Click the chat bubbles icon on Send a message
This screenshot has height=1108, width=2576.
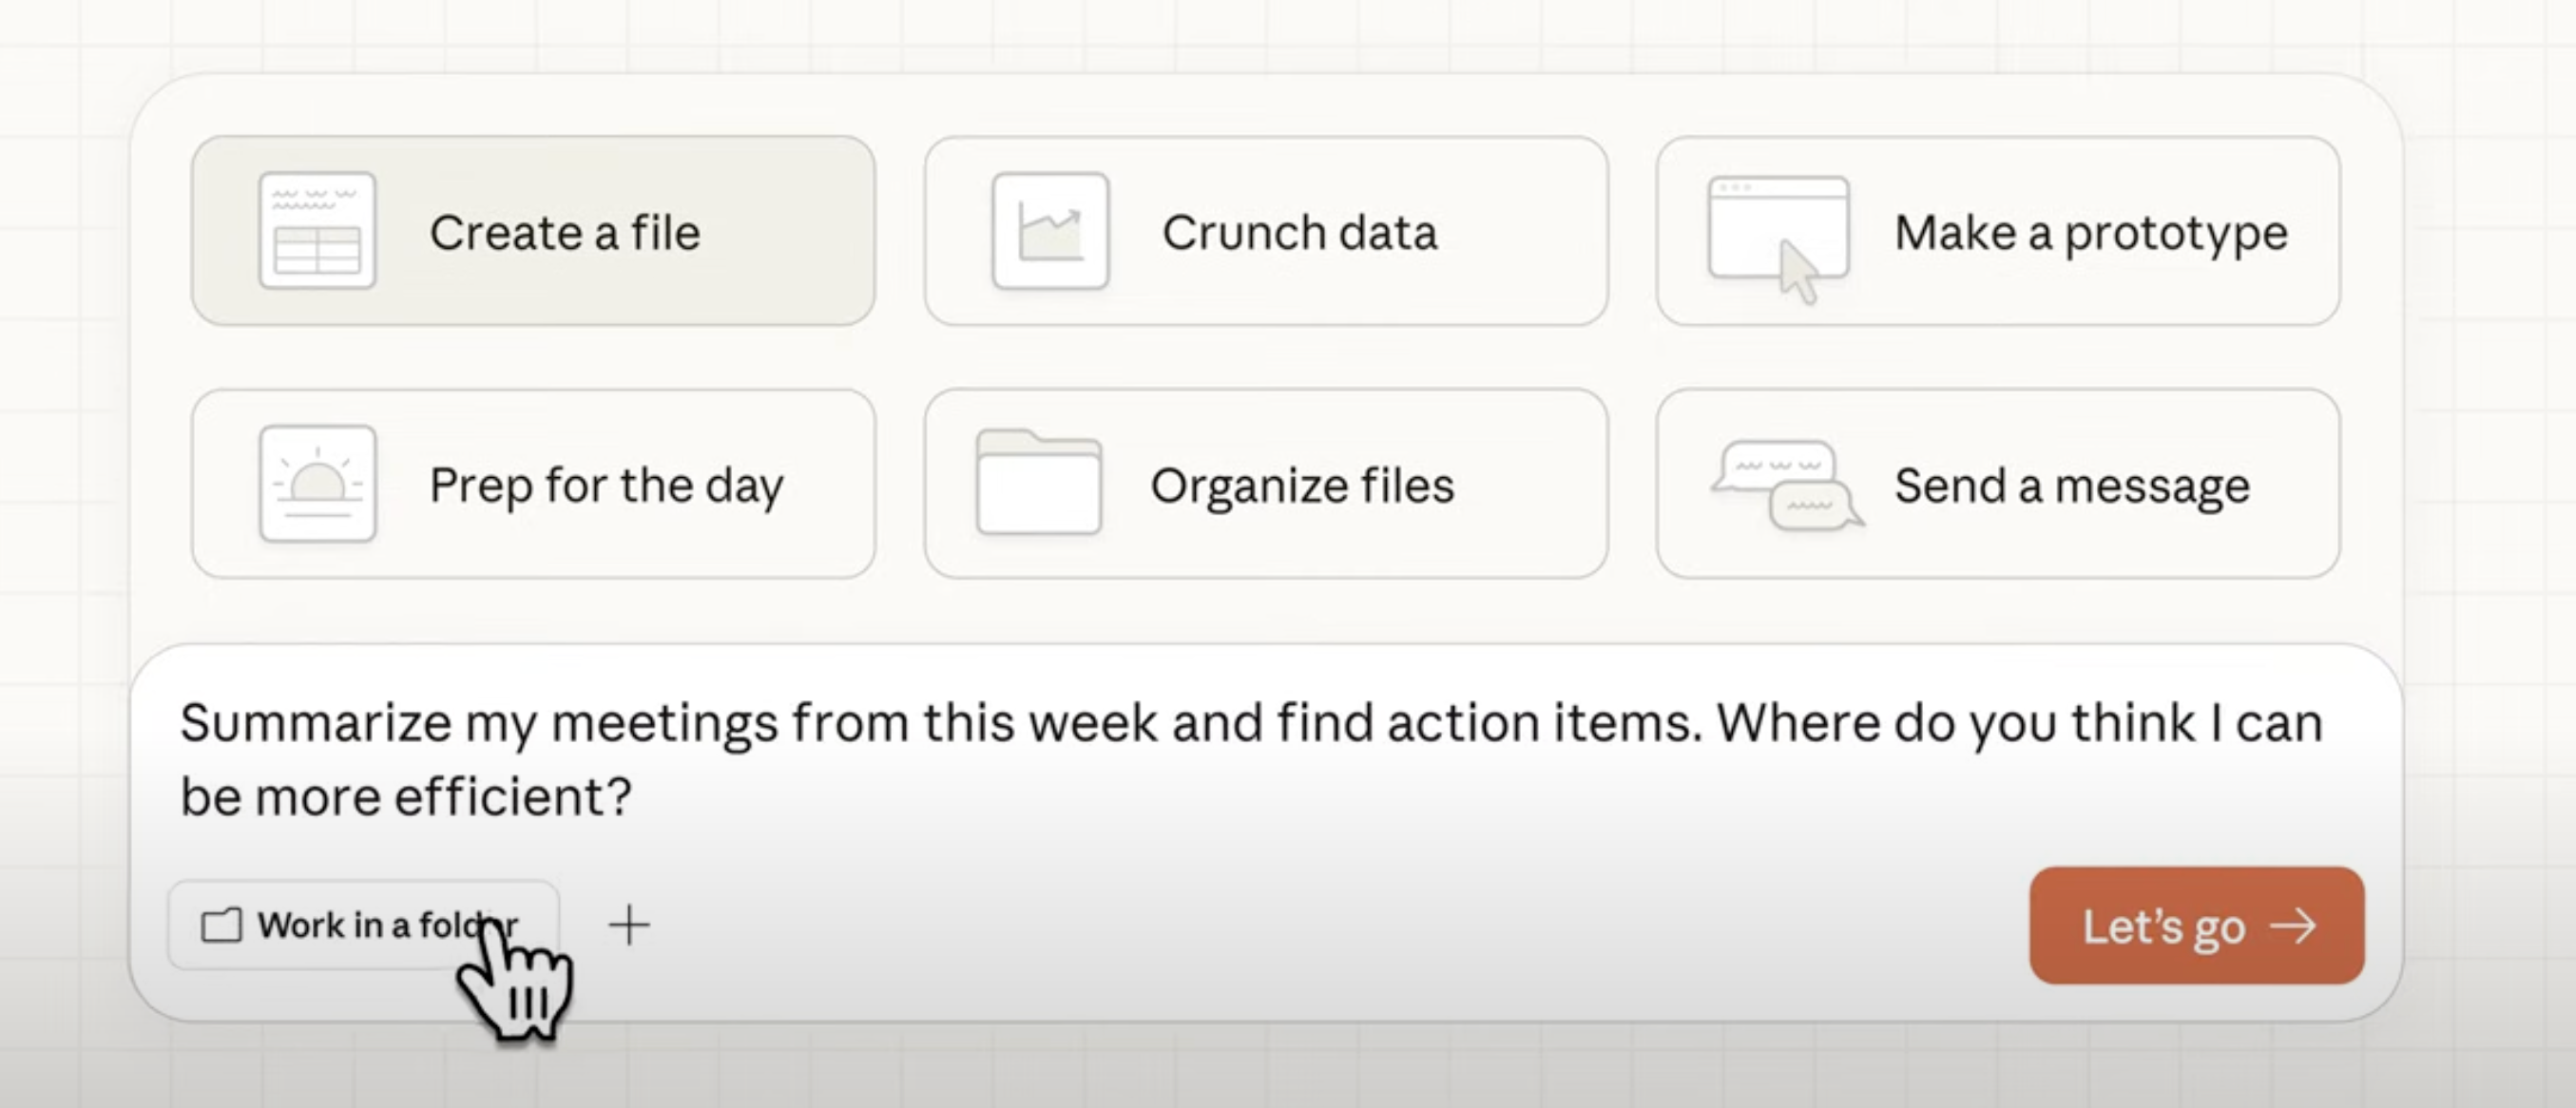coord(1786,486)
